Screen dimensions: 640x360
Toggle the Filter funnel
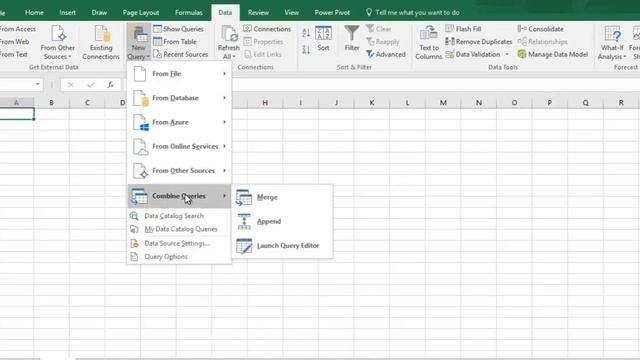[x=352, y=39]
